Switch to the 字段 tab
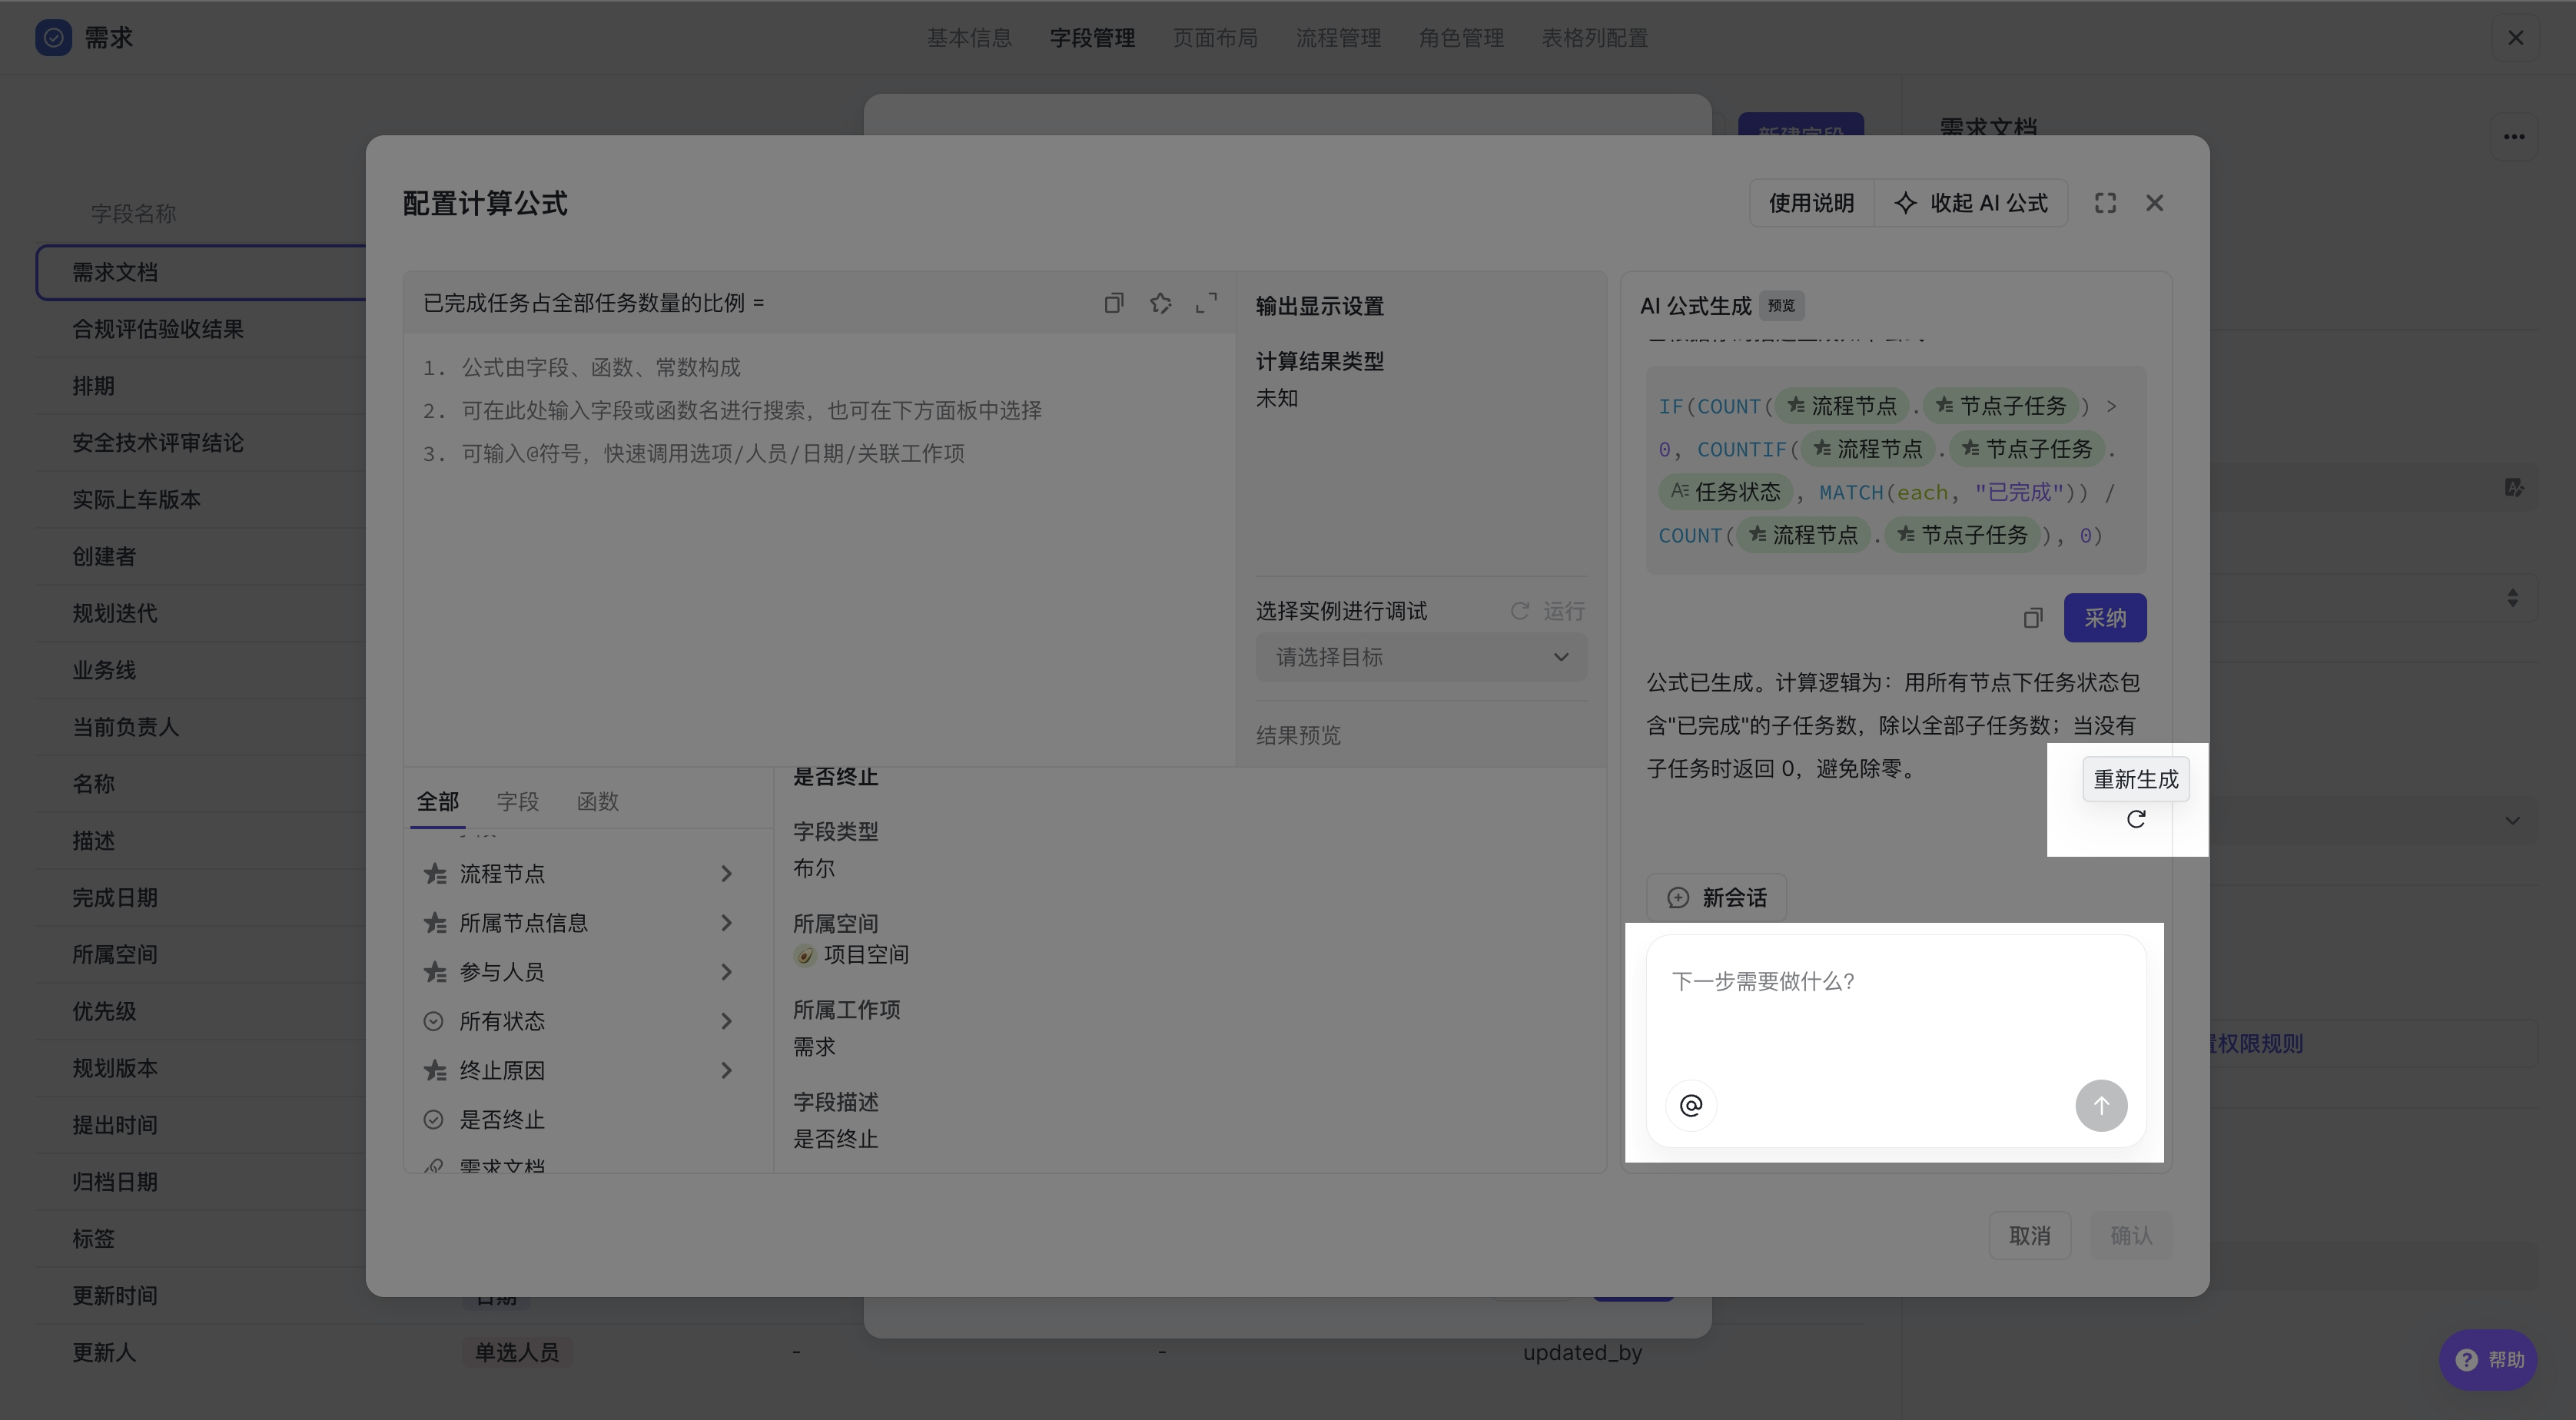 (x=517, y=802)
